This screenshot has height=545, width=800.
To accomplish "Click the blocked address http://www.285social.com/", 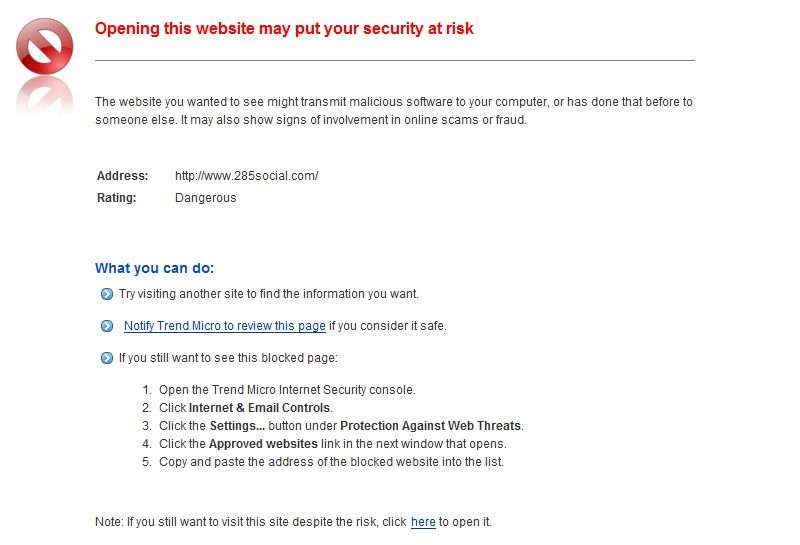I will click(x=246, y=176).
